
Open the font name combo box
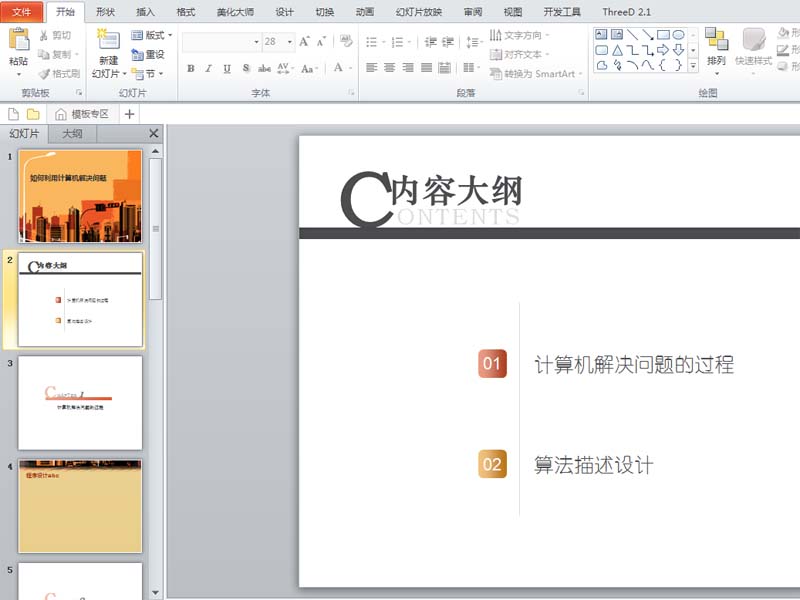221,42
